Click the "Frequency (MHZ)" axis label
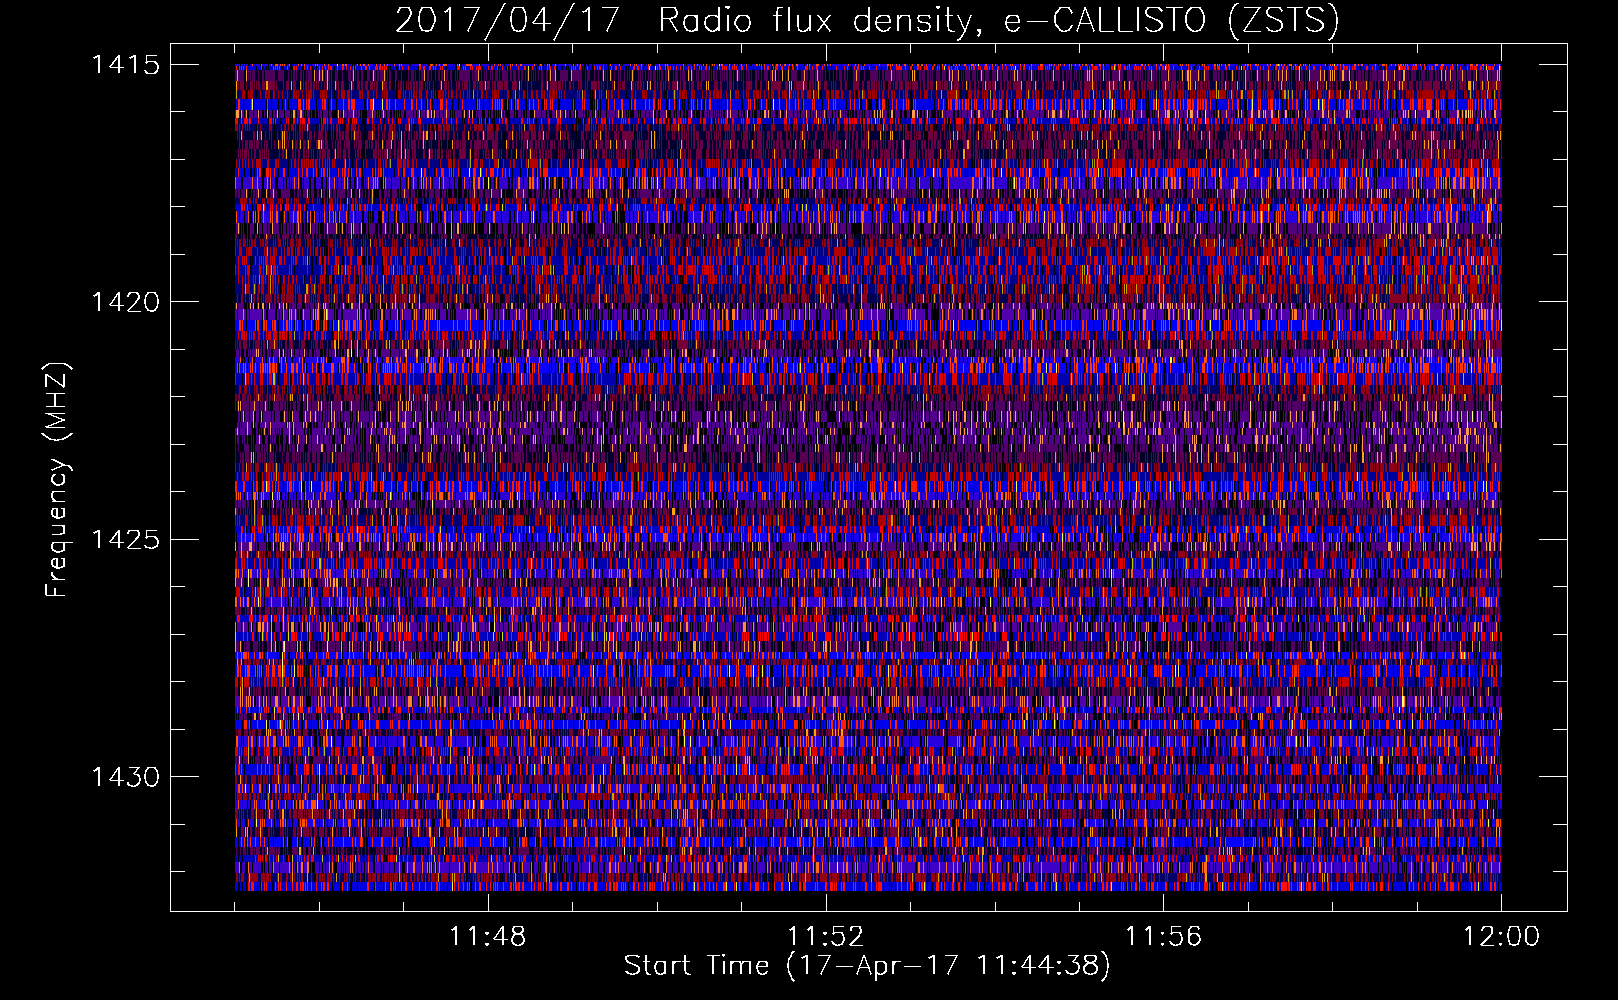 point(57,480)
